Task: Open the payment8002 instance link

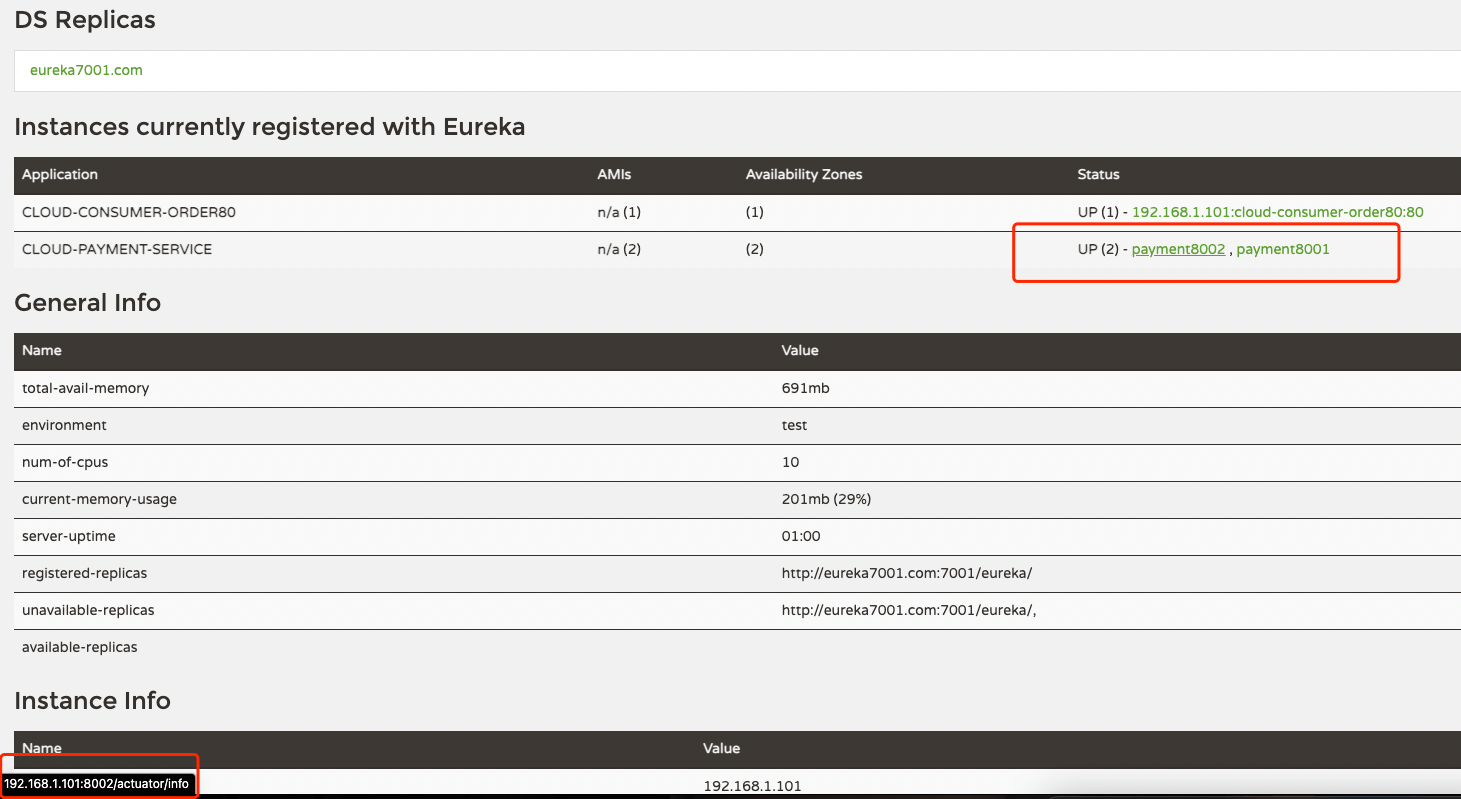Action: 1178,249
